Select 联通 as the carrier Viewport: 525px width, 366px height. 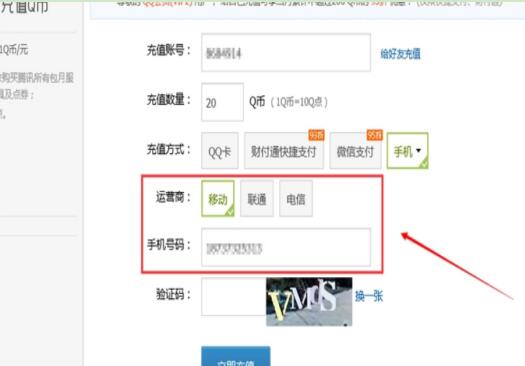tap(257, 199)
